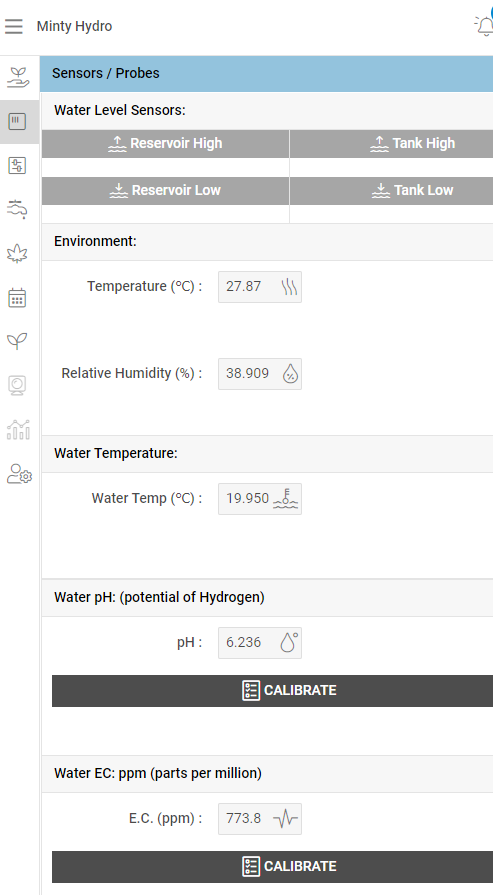Click the notifications bell icon
The image size is (493, 895).
pyautogui.click(x=484, y=26)
